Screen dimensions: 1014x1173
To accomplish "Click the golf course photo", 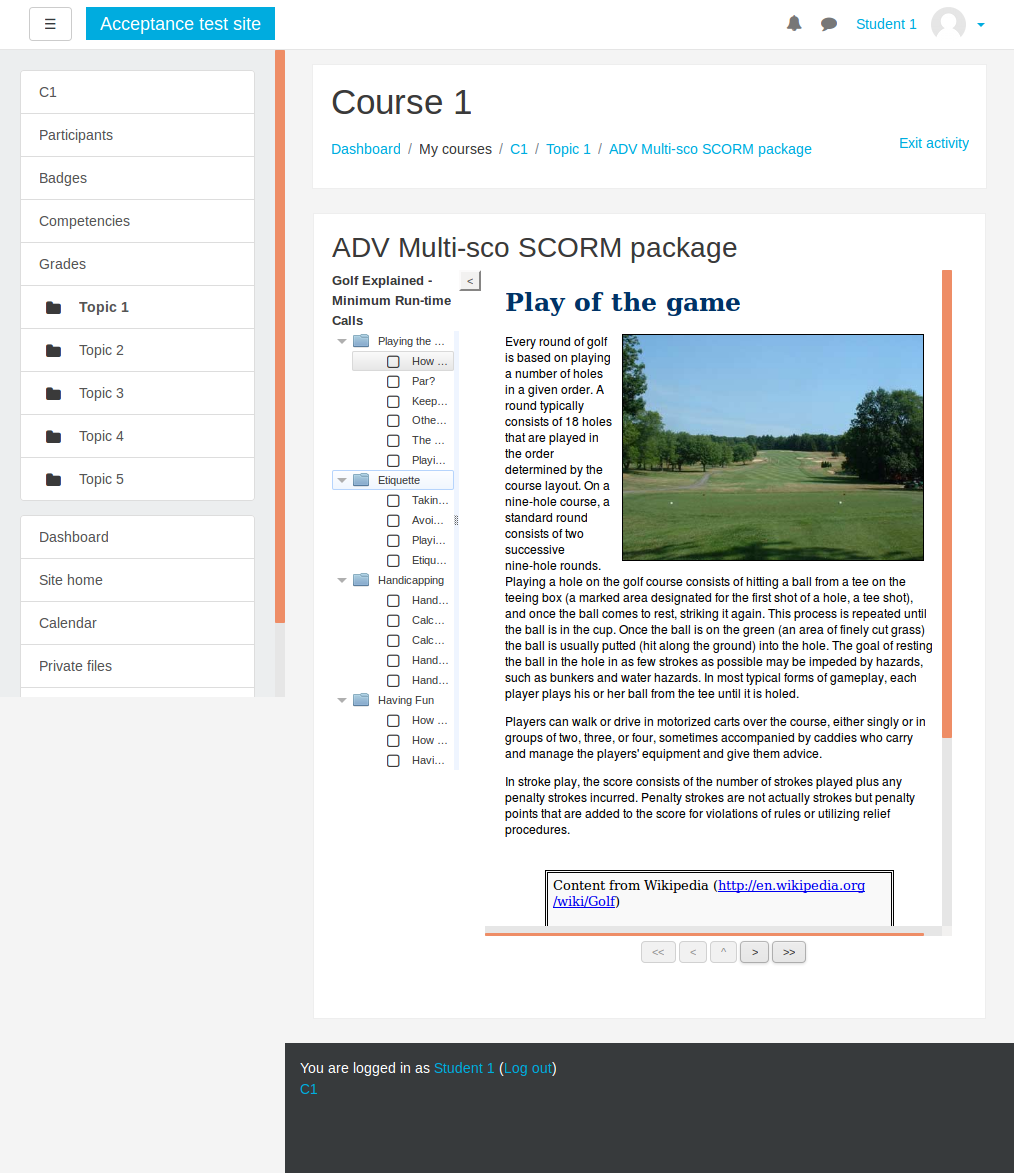I will point(773,447).
